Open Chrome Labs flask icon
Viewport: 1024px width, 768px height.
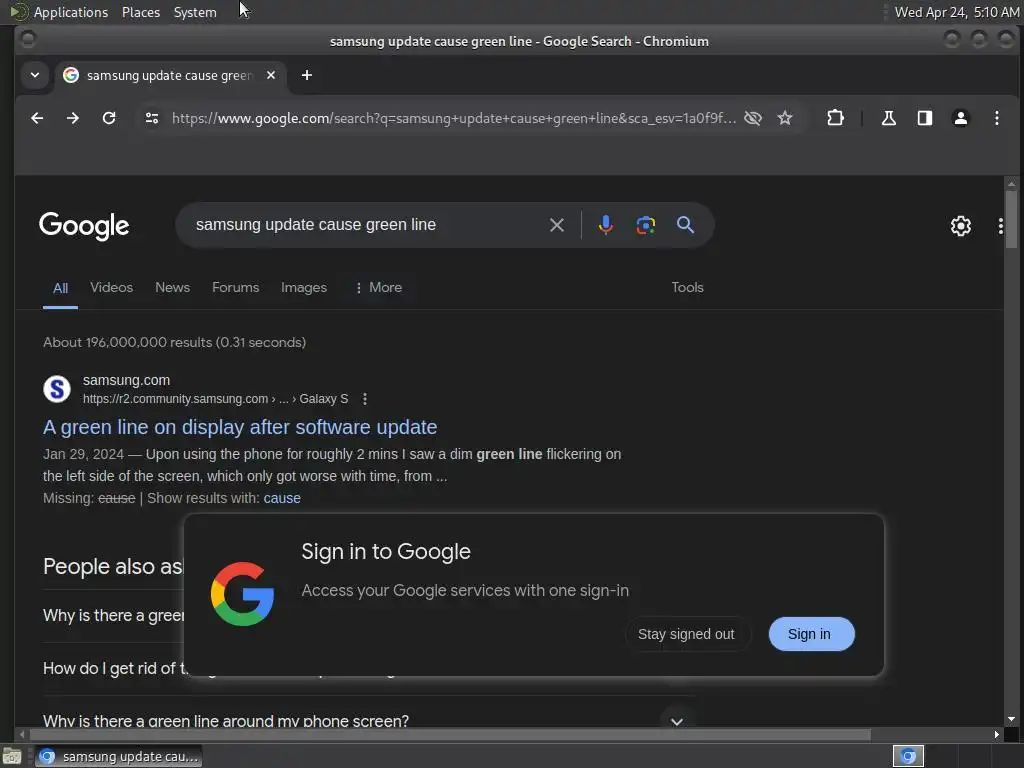pos(889,118)
